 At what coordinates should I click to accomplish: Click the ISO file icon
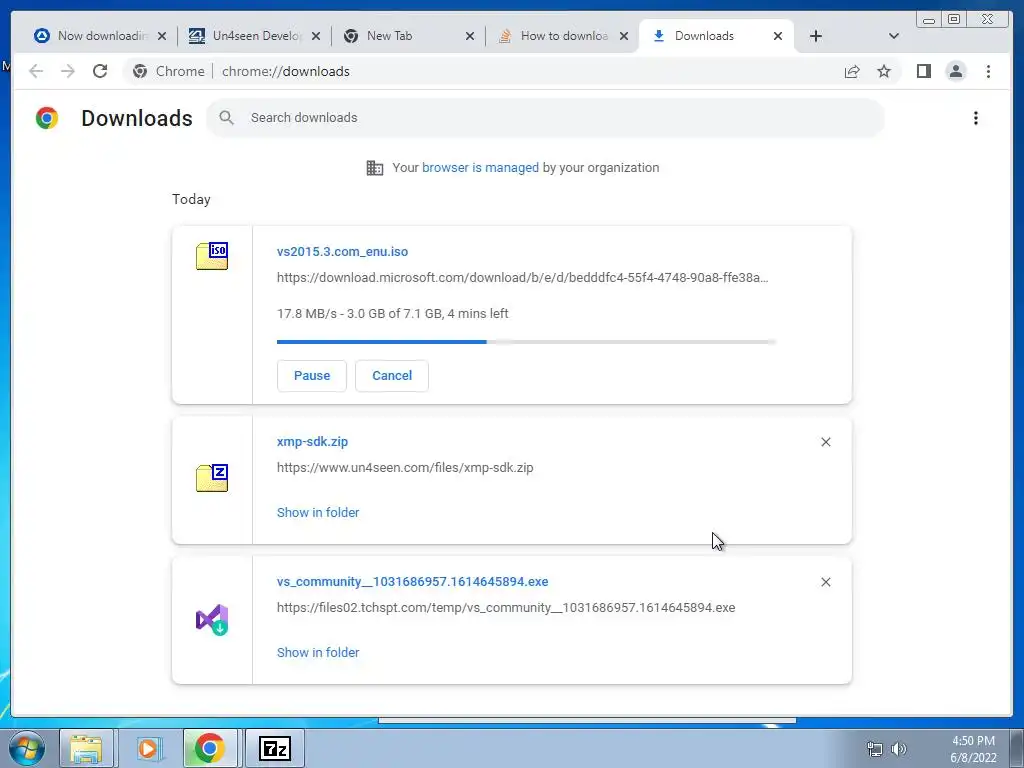(x=212, y=255)
